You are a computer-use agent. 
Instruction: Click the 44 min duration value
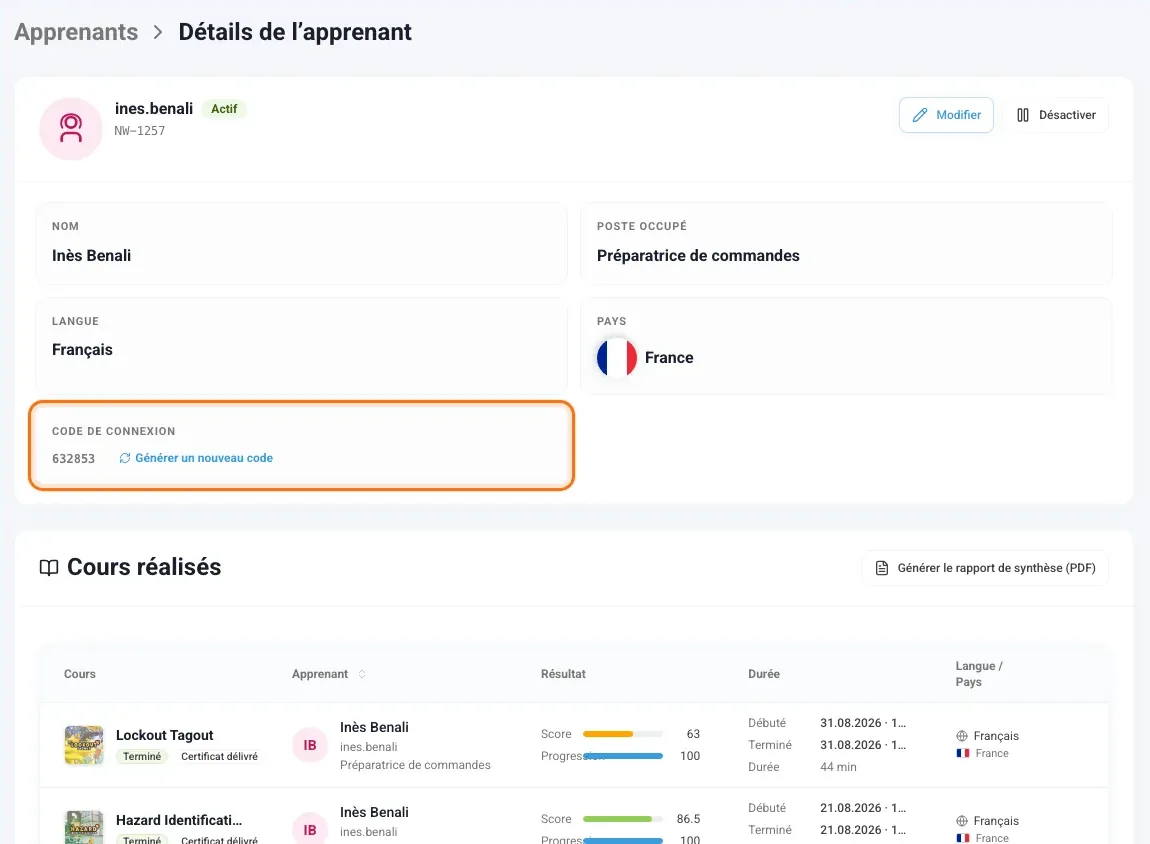point(838,767)
